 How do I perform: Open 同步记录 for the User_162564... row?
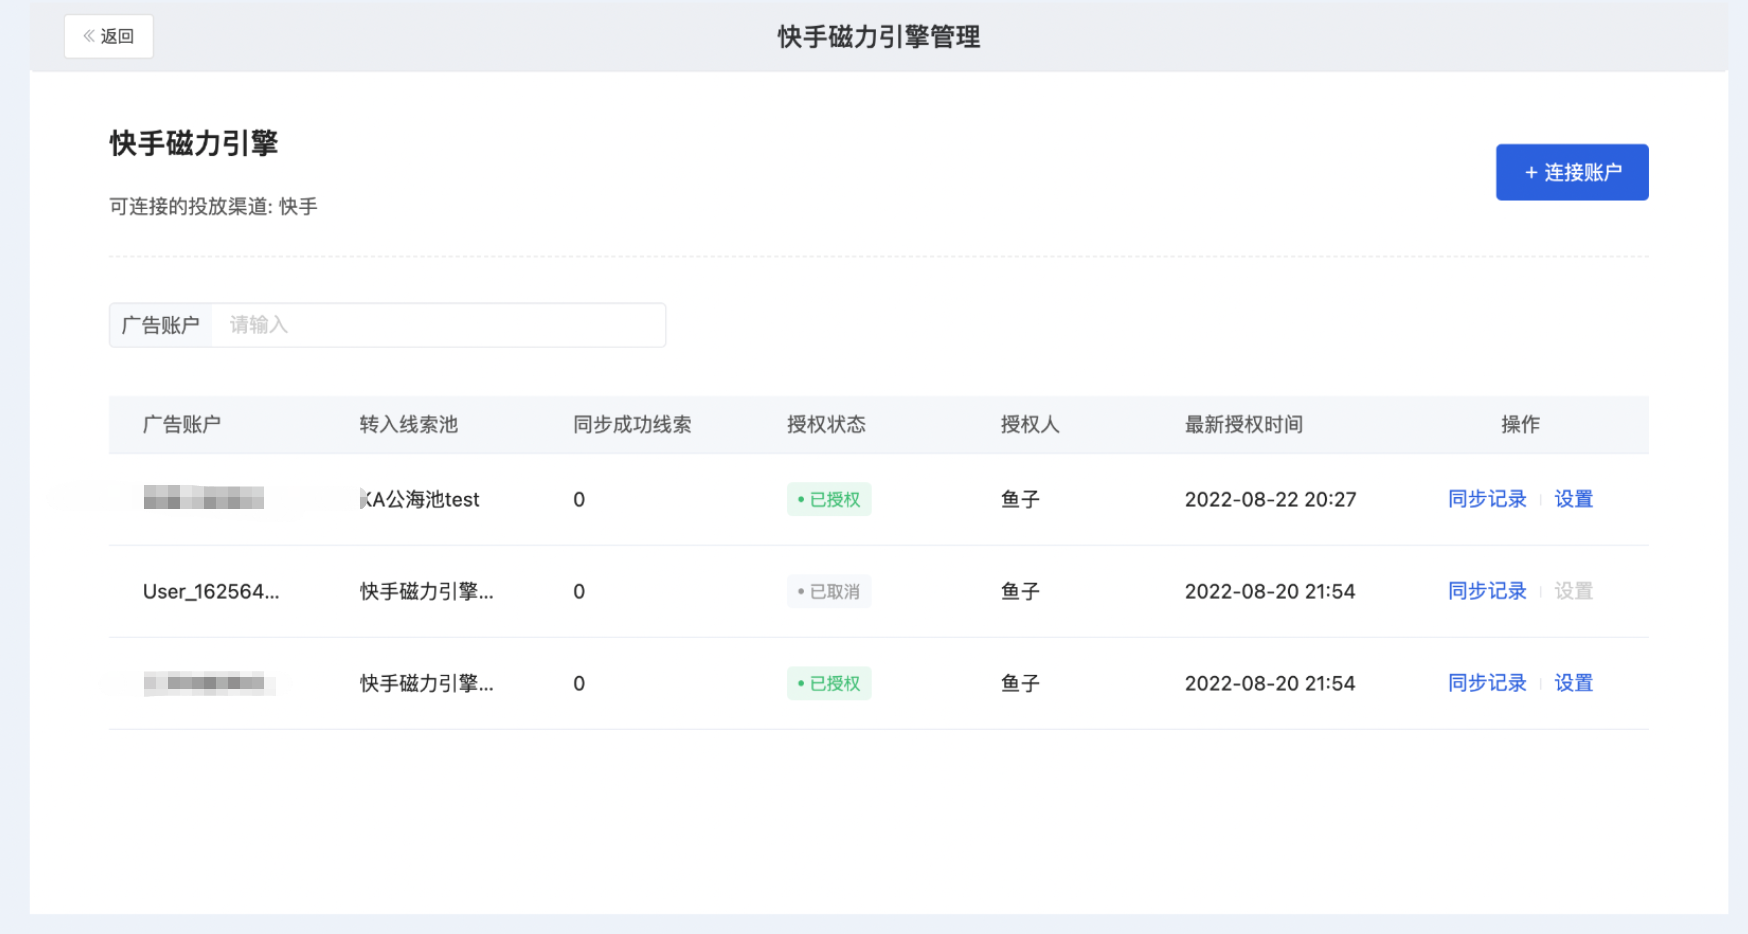(1487, 591)
